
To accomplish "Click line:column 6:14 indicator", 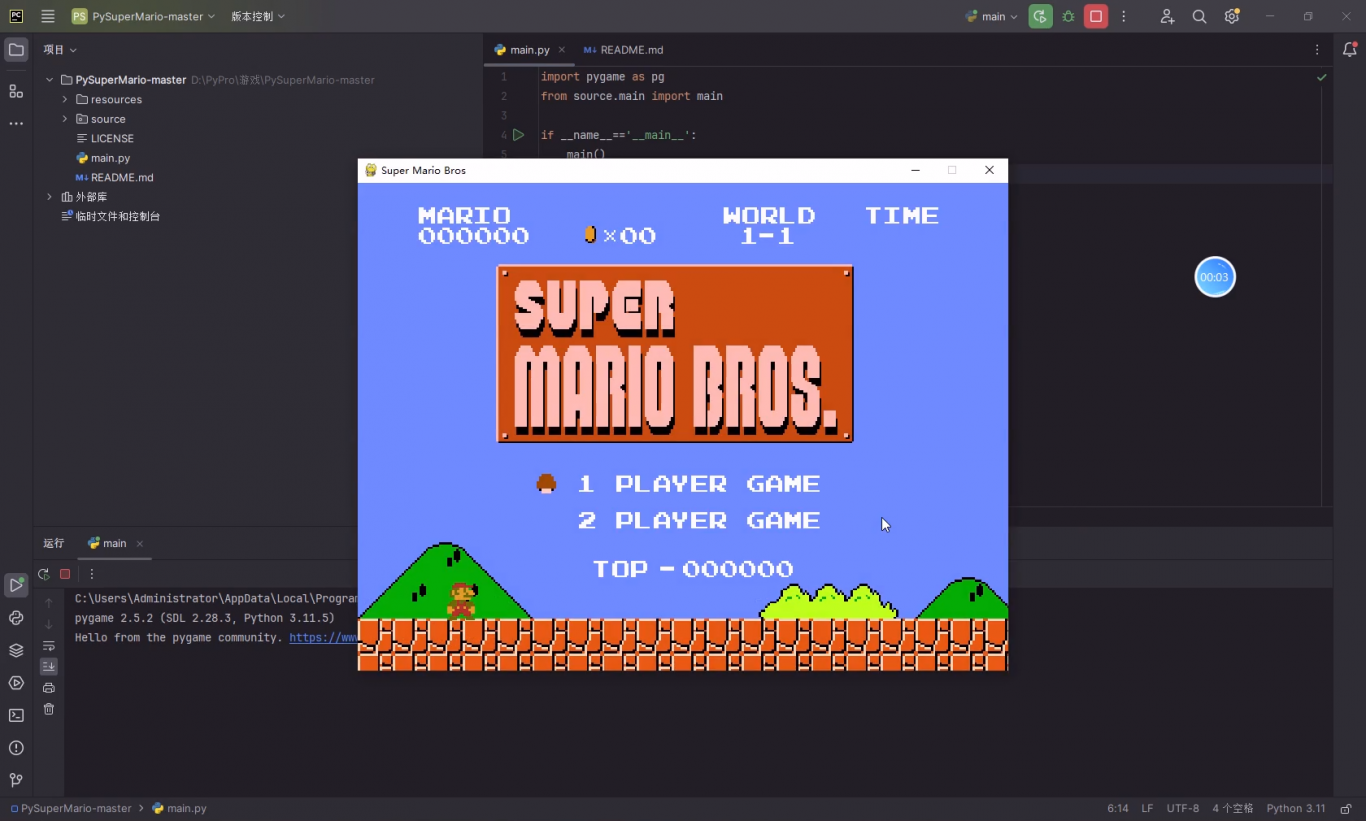I will tap(1118, 808).
